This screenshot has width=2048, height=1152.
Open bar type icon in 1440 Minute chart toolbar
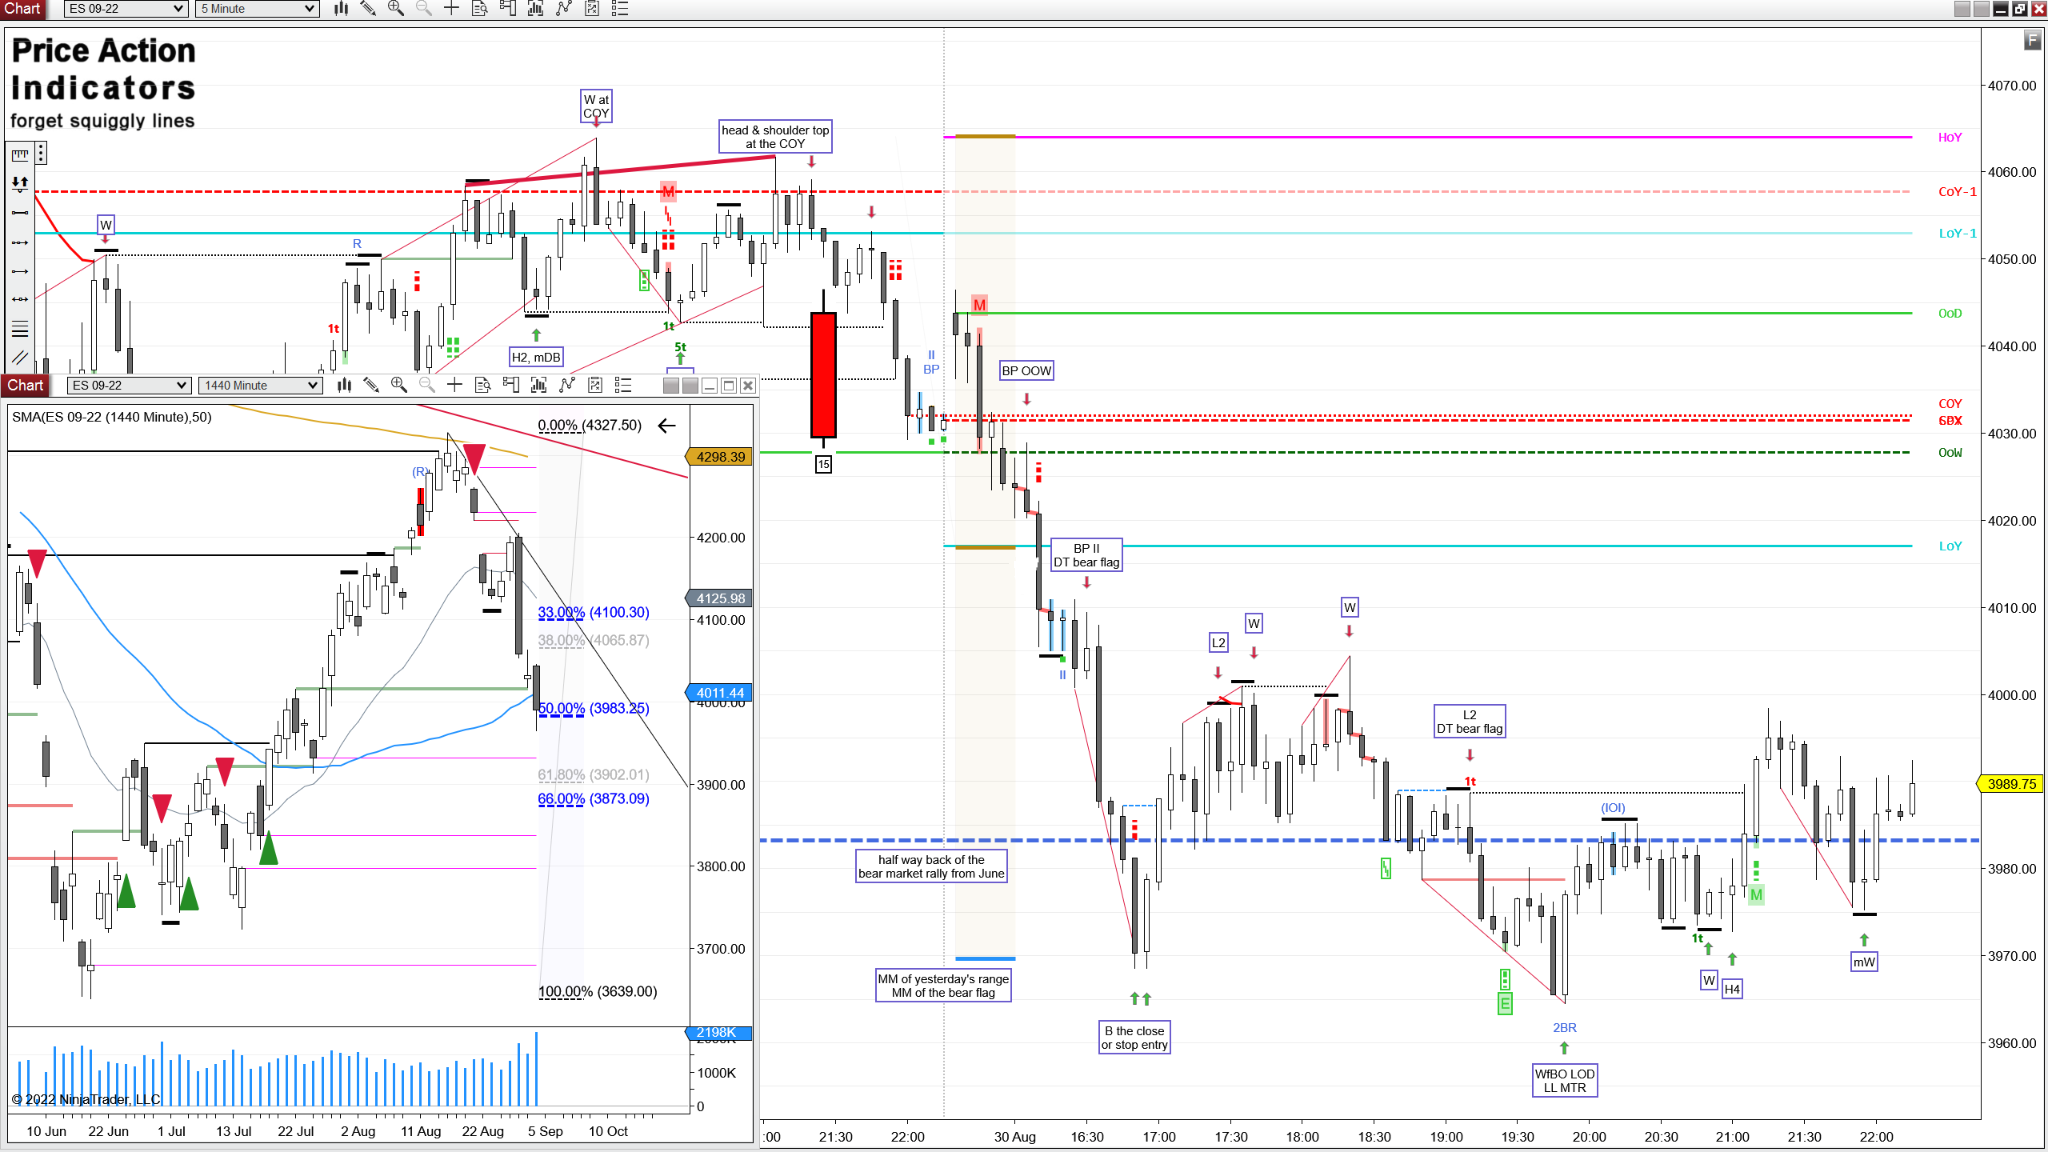click(x=344, y=385)
